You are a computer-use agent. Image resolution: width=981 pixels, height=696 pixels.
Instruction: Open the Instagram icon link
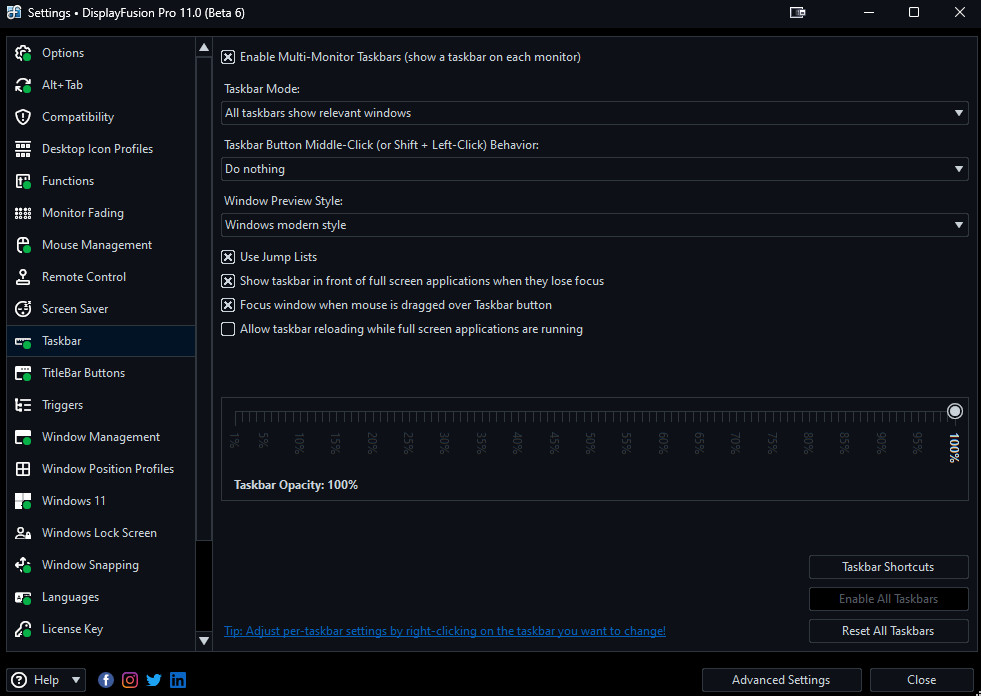point(130,680)
